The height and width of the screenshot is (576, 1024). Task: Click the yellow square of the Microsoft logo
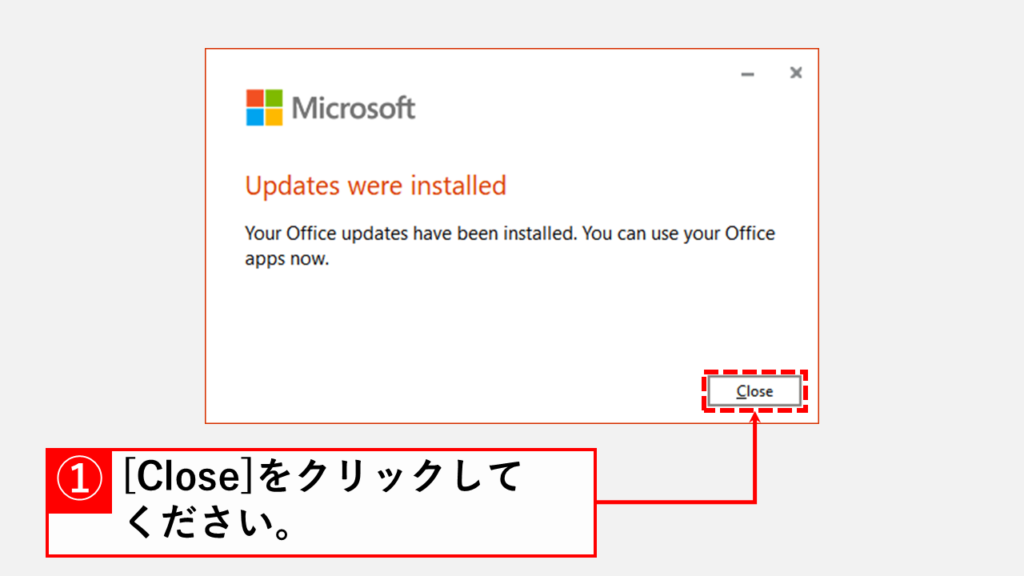pos(274,117)
